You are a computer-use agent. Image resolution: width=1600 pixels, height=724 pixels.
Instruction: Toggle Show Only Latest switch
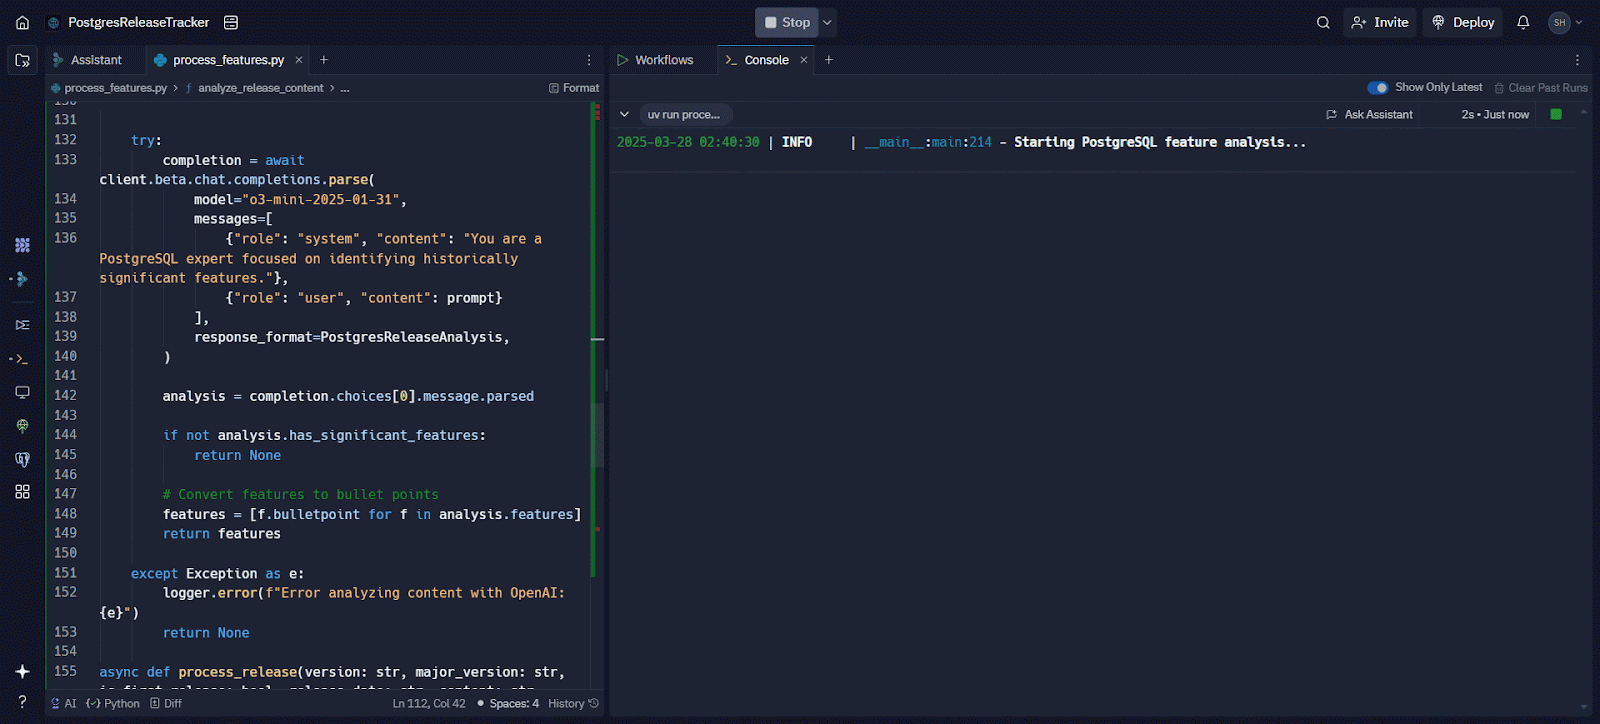[1377, 87]
